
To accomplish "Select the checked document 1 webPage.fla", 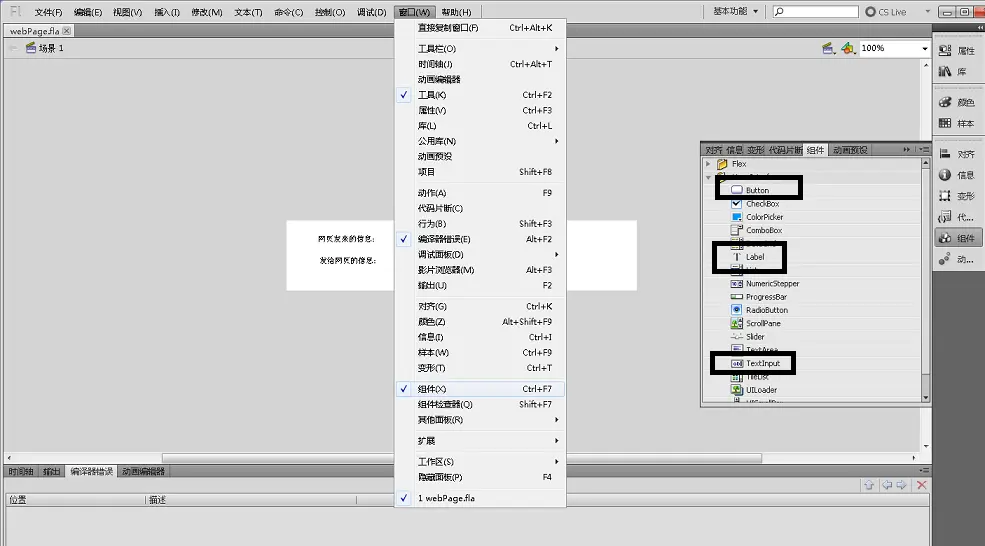I will 481,498.
